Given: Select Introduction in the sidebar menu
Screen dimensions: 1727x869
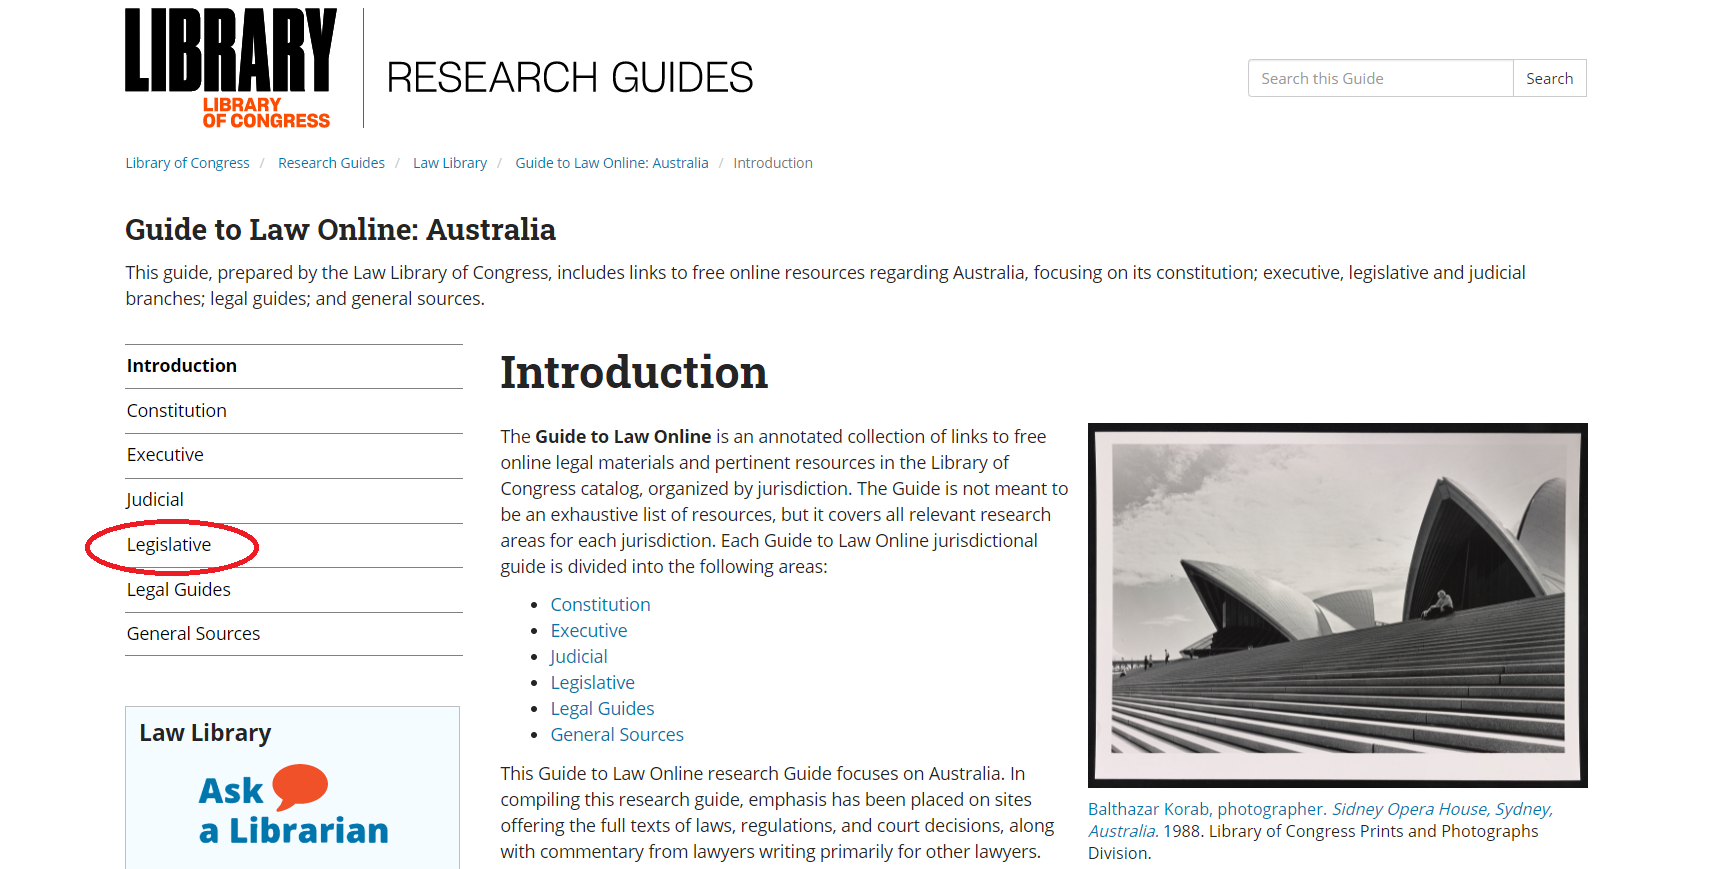Looking at the screenshot, I should (x=294, y=366).
